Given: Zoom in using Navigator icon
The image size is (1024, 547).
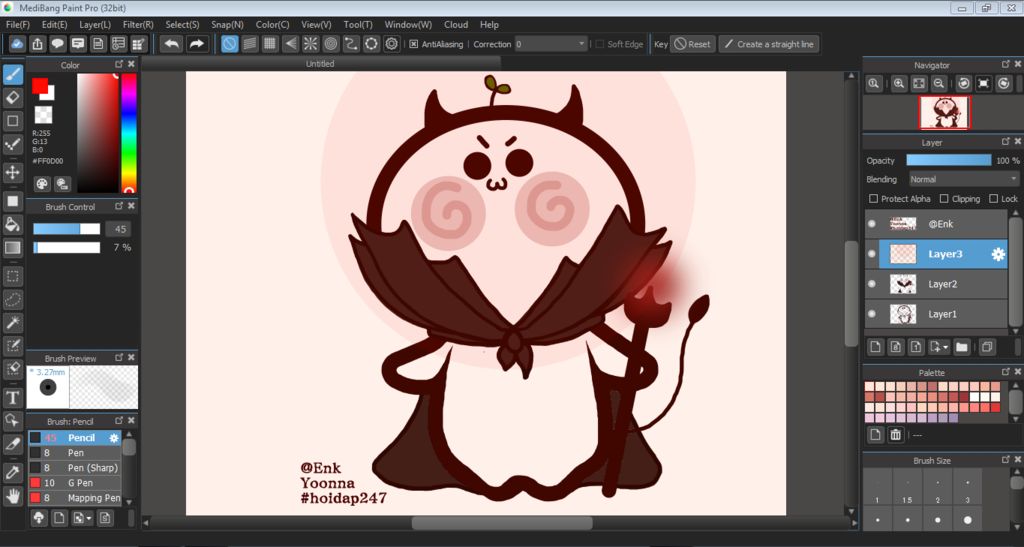Looking at the screenshot, I should click(x=899, y=84).
